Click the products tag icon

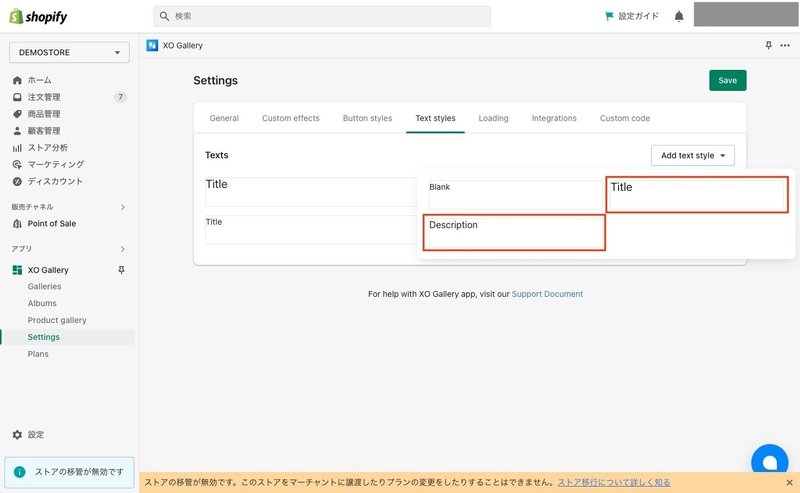(17, 114)
